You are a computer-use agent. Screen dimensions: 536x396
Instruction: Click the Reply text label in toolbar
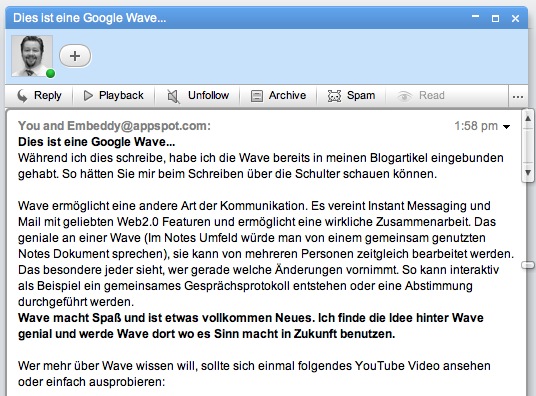[48, 95]
